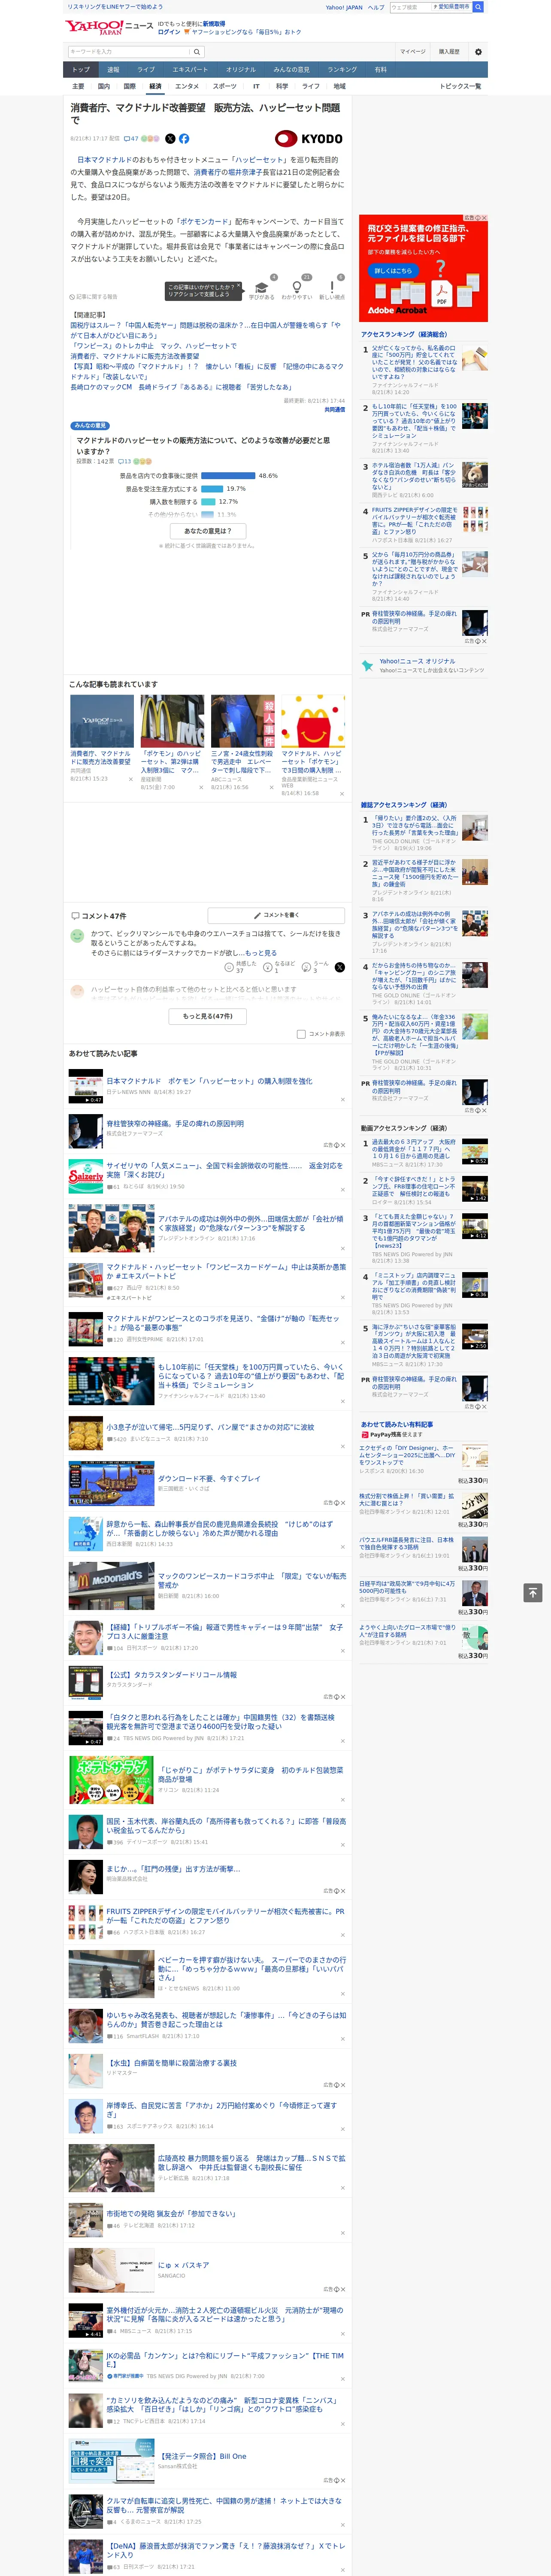
Task: Share the article on Facebook
Action: [184, 139]
